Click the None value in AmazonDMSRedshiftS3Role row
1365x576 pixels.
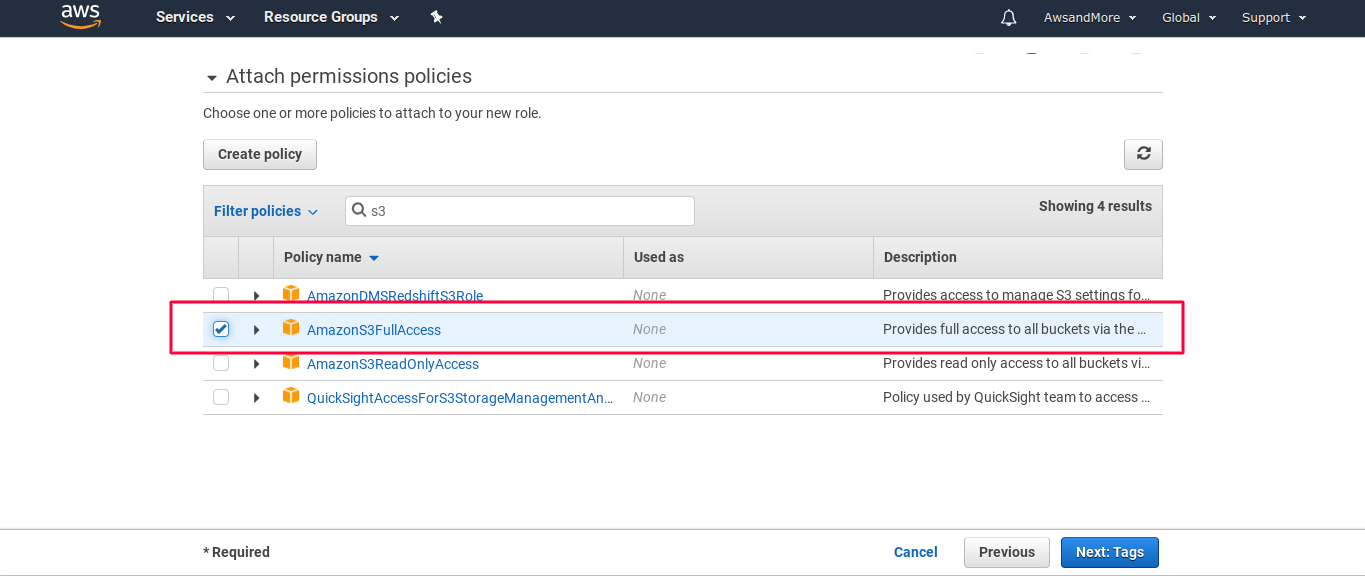[x=650, y=295]
